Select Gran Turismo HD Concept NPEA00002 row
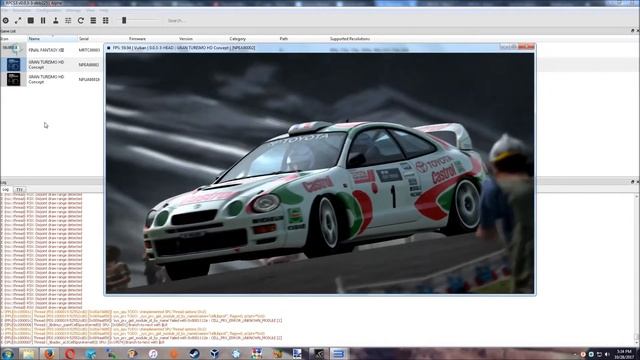 [x=52, y=64]
